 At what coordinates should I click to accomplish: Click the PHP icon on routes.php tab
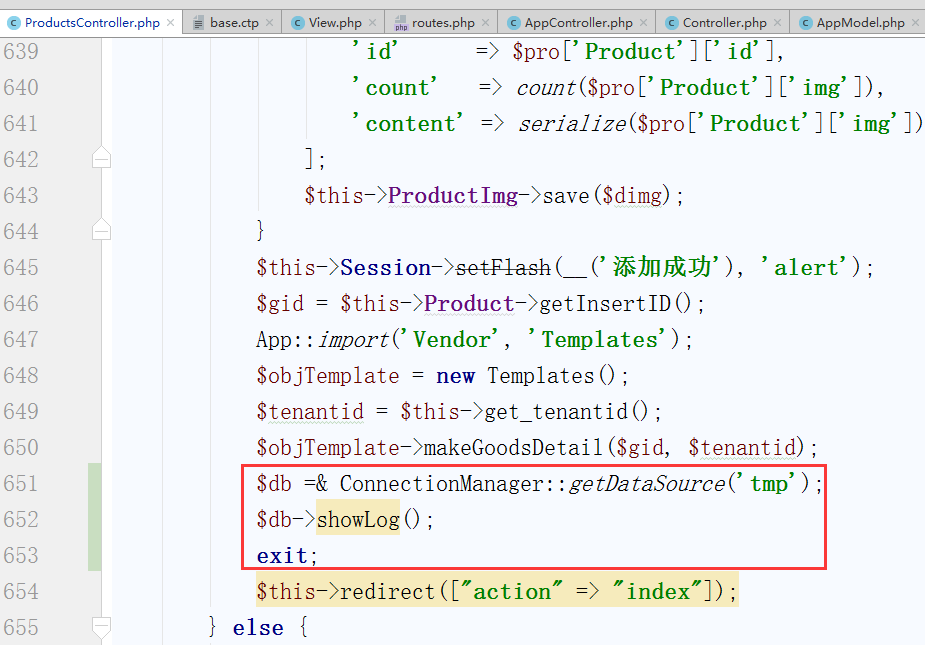click(x=401, y=22)
